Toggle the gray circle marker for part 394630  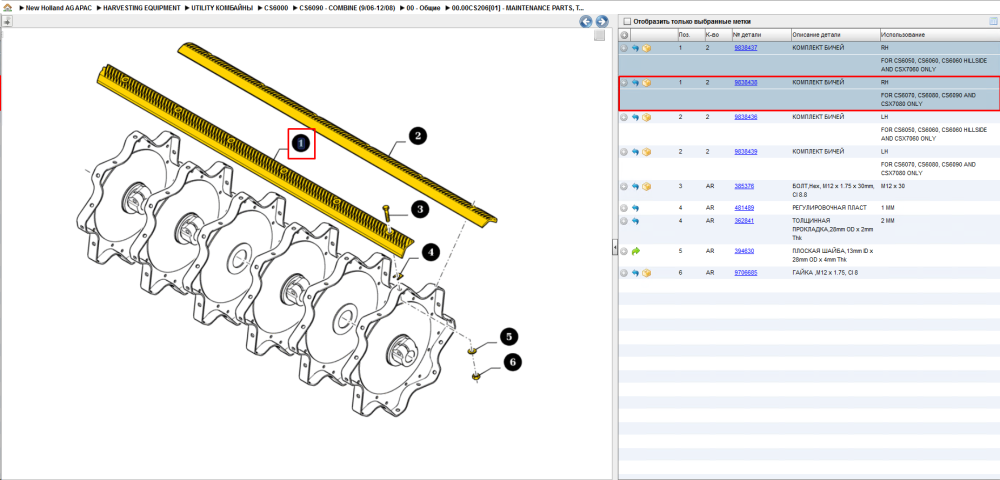(624, 251)
